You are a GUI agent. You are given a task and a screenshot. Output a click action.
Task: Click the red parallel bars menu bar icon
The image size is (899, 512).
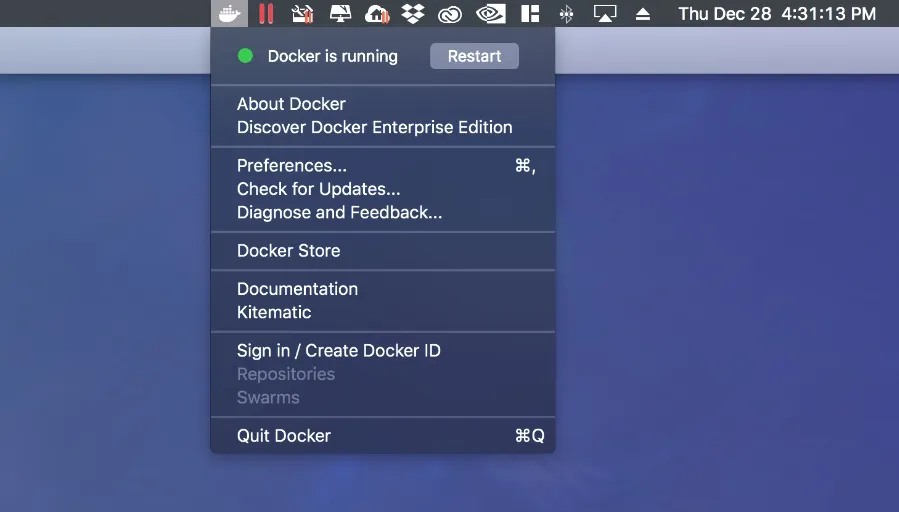tap(266, 14)
